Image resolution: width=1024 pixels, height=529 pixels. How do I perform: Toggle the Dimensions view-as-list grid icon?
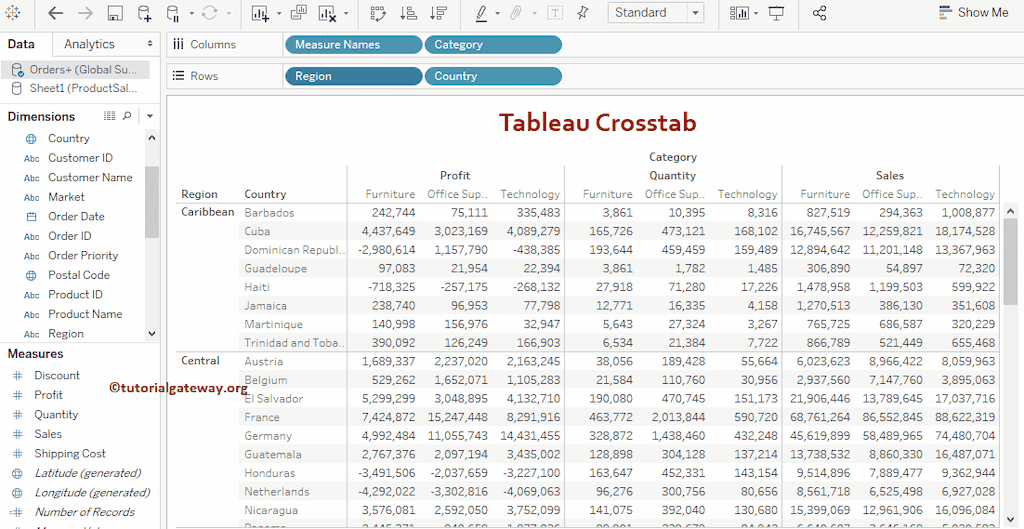110,116
